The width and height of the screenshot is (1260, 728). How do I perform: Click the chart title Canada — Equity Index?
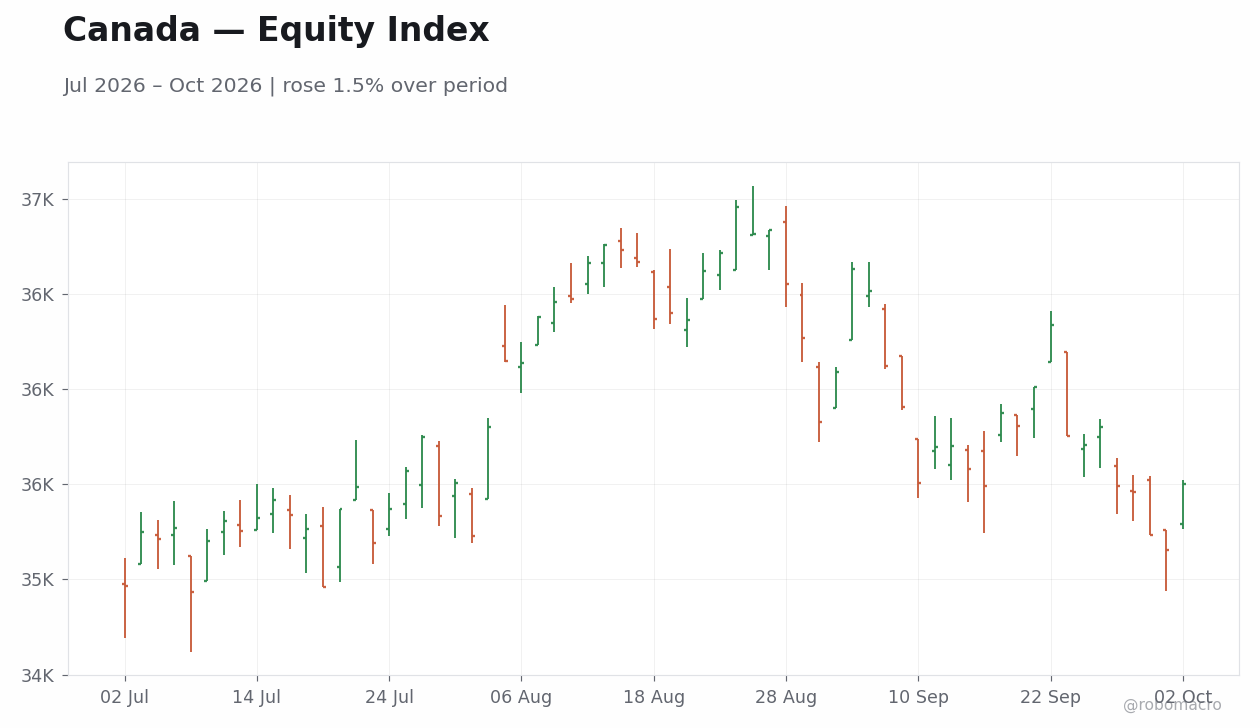pyautogui.click(x=276, y=31)
